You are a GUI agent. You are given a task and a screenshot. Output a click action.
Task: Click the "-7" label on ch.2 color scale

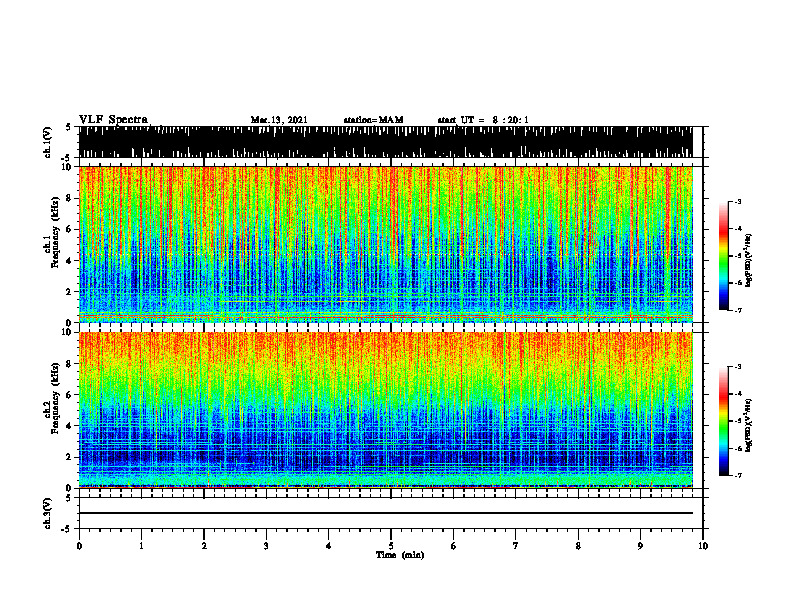738,476
